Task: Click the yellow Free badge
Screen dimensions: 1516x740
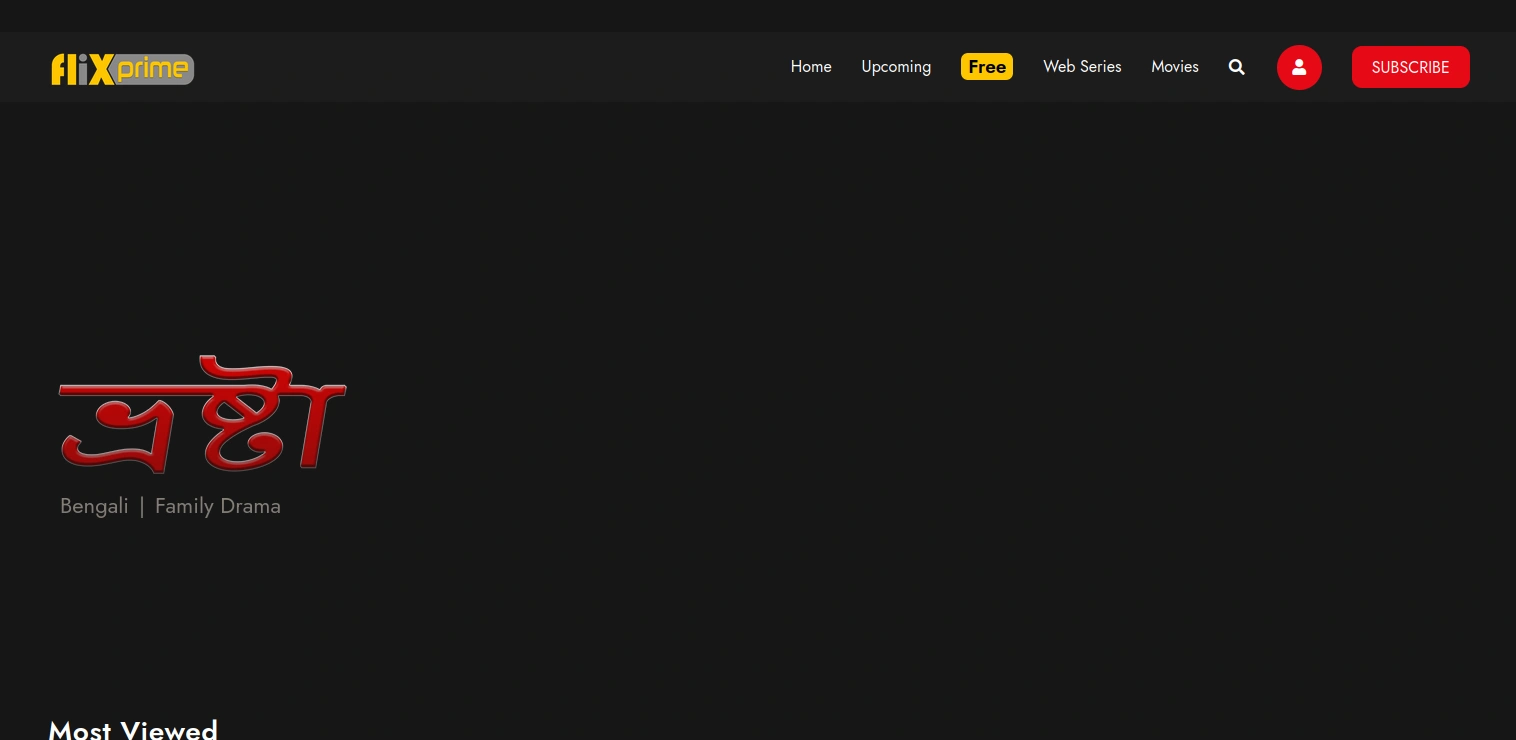Action: (987, 67)
